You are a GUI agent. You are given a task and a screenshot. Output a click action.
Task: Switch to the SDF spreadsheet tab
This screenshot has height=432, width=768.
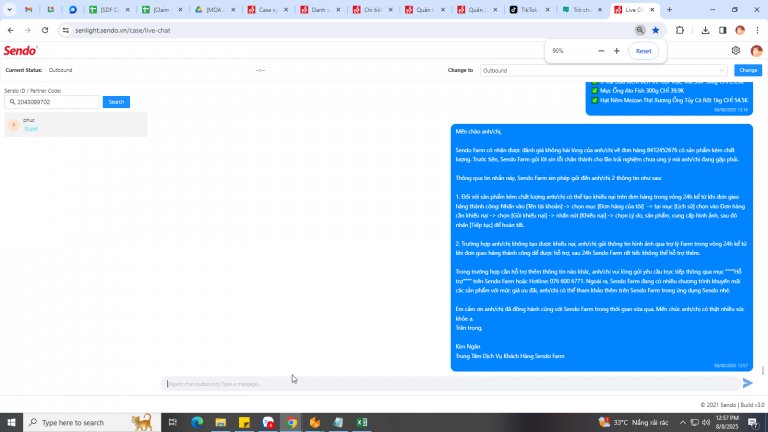pos(109,10)
